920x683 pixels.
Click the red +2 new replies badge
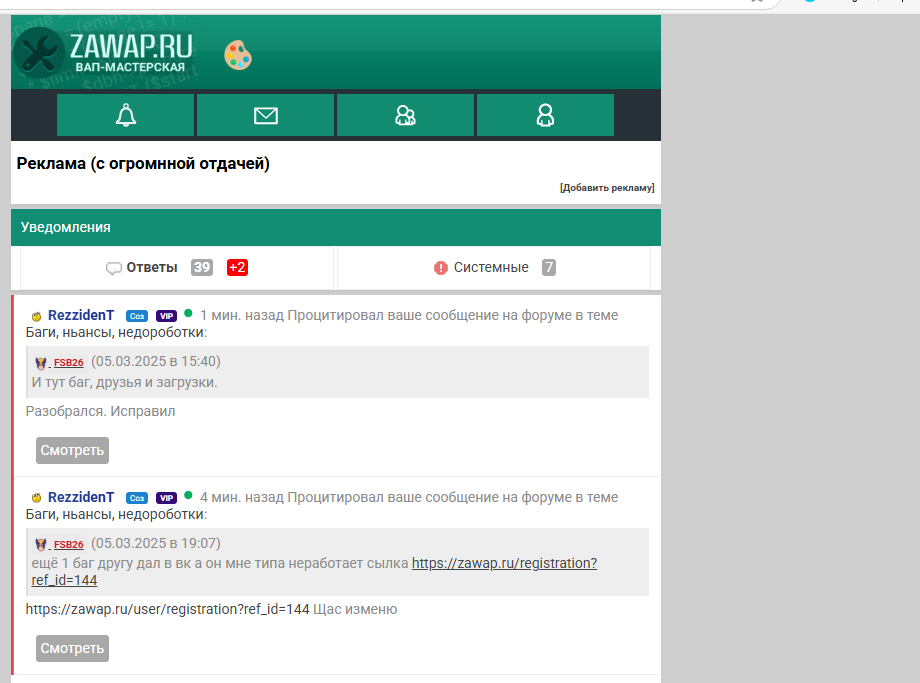(x=237, y=267)
